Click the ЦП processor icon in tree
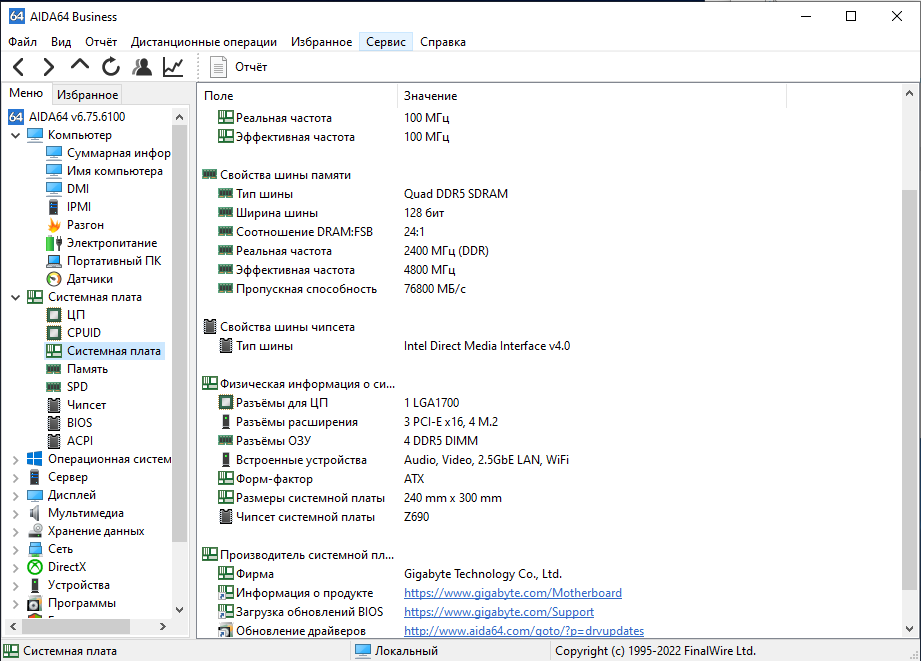The image size is (921, 661). point(53,315)
